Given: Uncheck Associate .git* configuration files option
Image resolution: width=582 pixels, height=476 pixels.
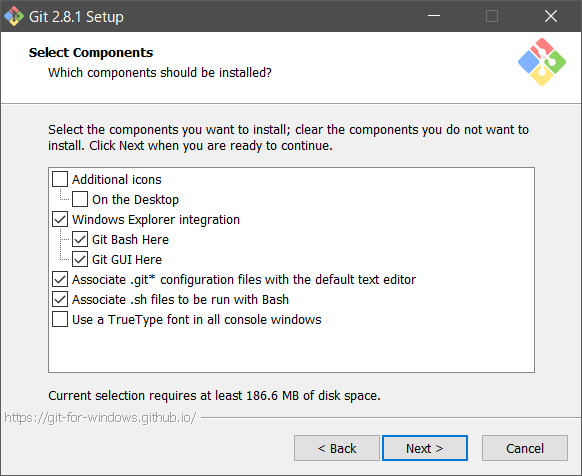Looking at the screenshot, I should point(60,279).
